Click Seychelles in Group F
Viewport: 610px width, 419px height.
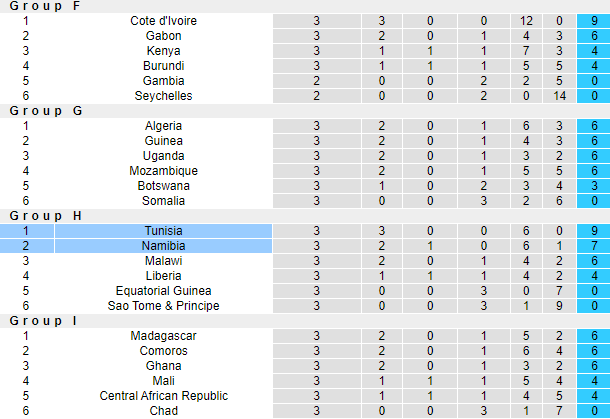(163, 96)
